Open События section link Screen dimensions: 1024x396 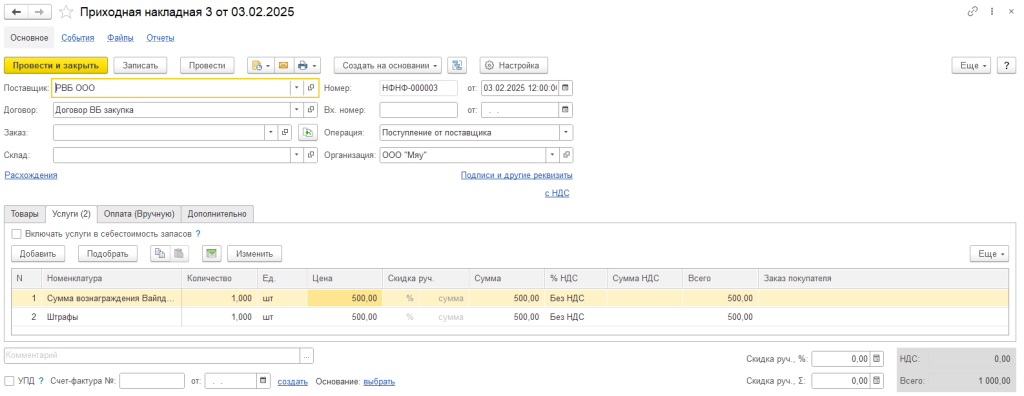[x=78, y=38]
